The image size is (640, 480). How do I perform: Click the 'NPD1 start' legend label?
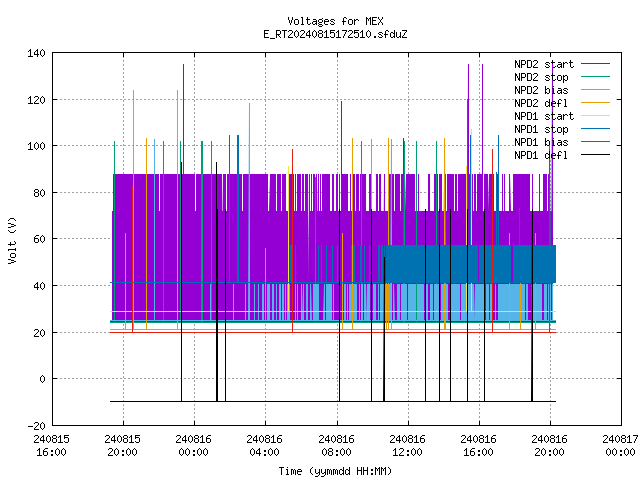(544, 116)
